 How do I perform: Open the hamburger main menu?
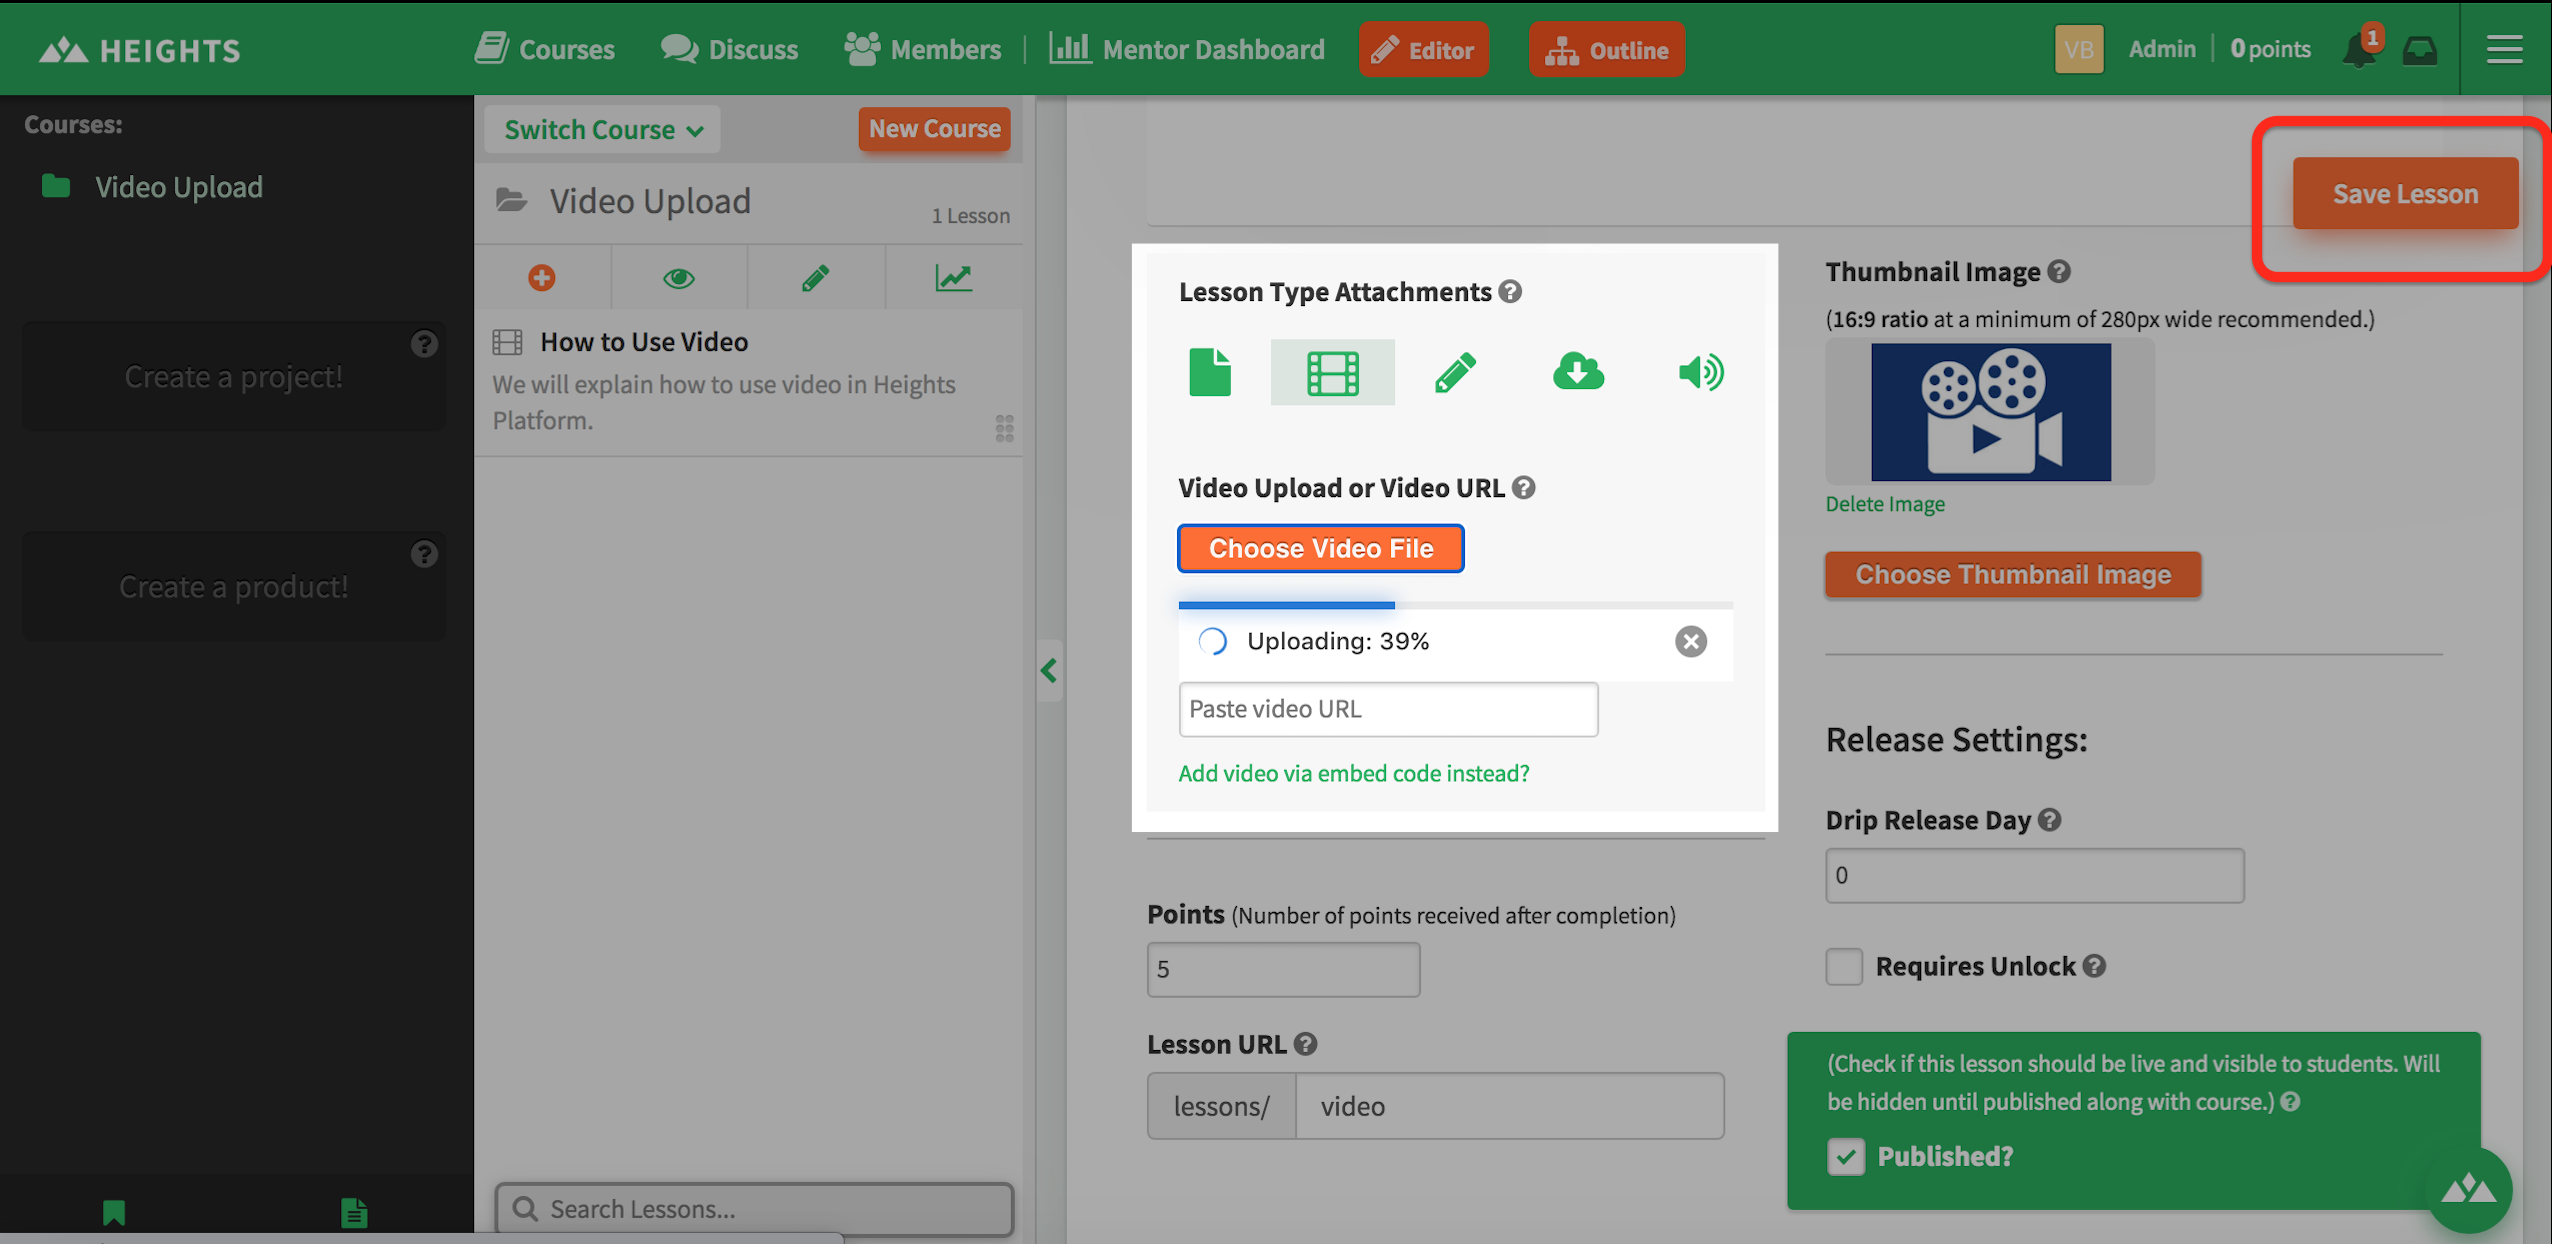pos(2504,49)
